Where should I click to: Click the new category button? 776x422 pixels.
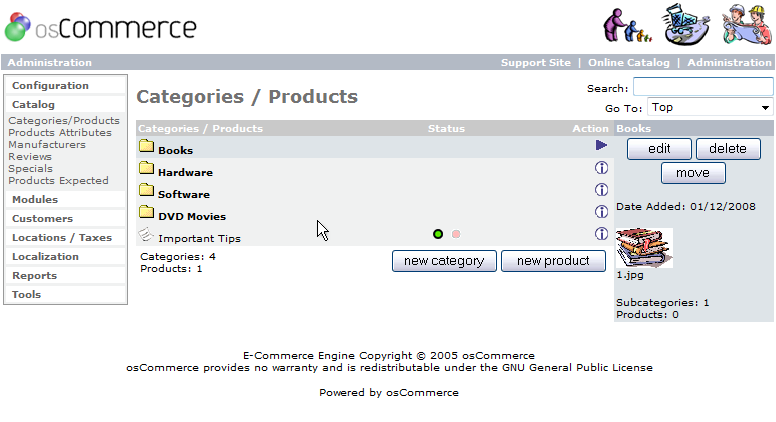point(444,261)
